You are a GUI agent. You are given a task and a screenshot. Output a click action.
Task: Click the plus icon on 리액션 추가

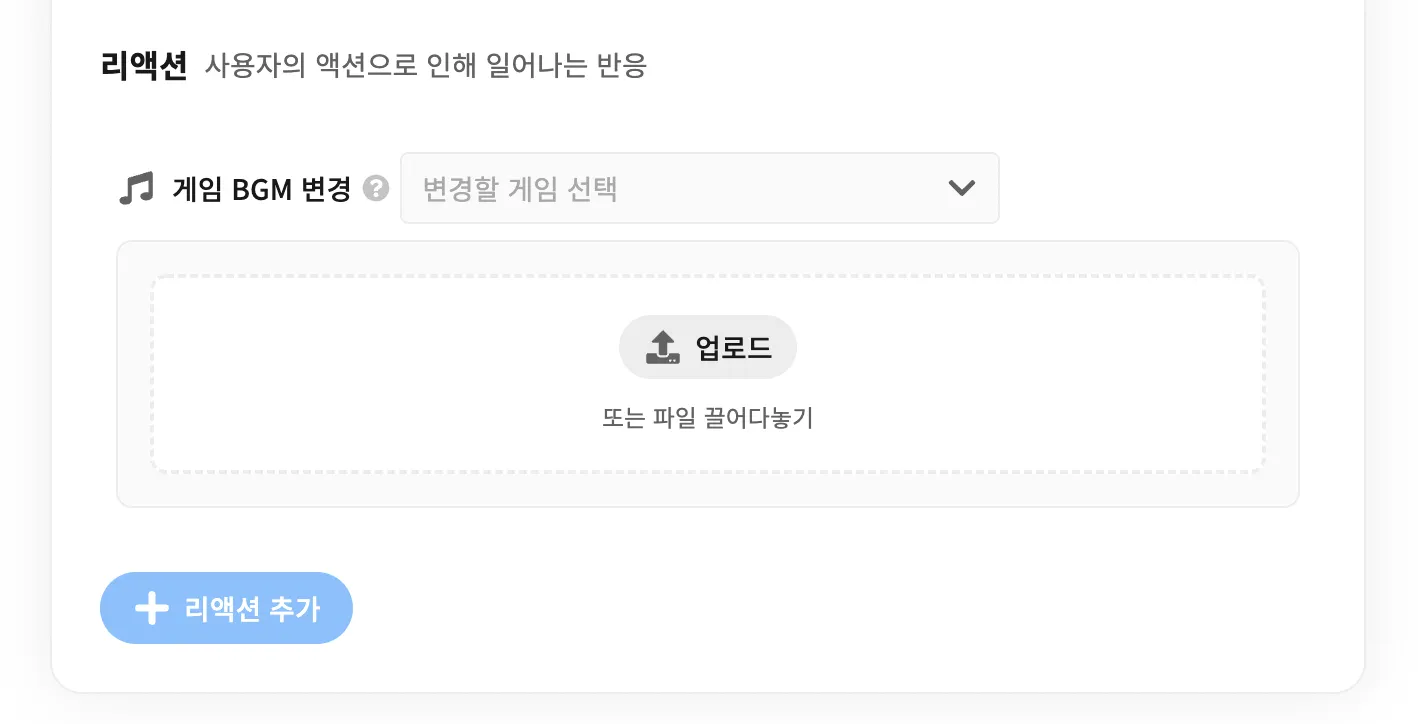click(x=151, y=608)
